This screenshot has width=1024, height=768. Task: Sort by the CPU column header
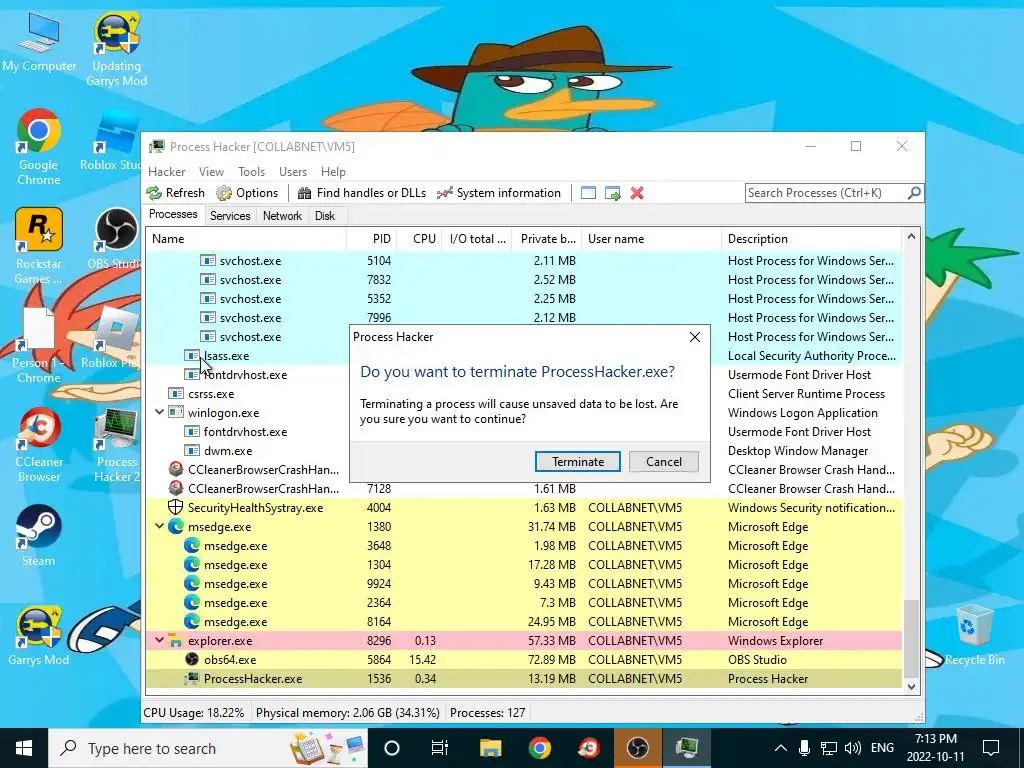(419, 239)
